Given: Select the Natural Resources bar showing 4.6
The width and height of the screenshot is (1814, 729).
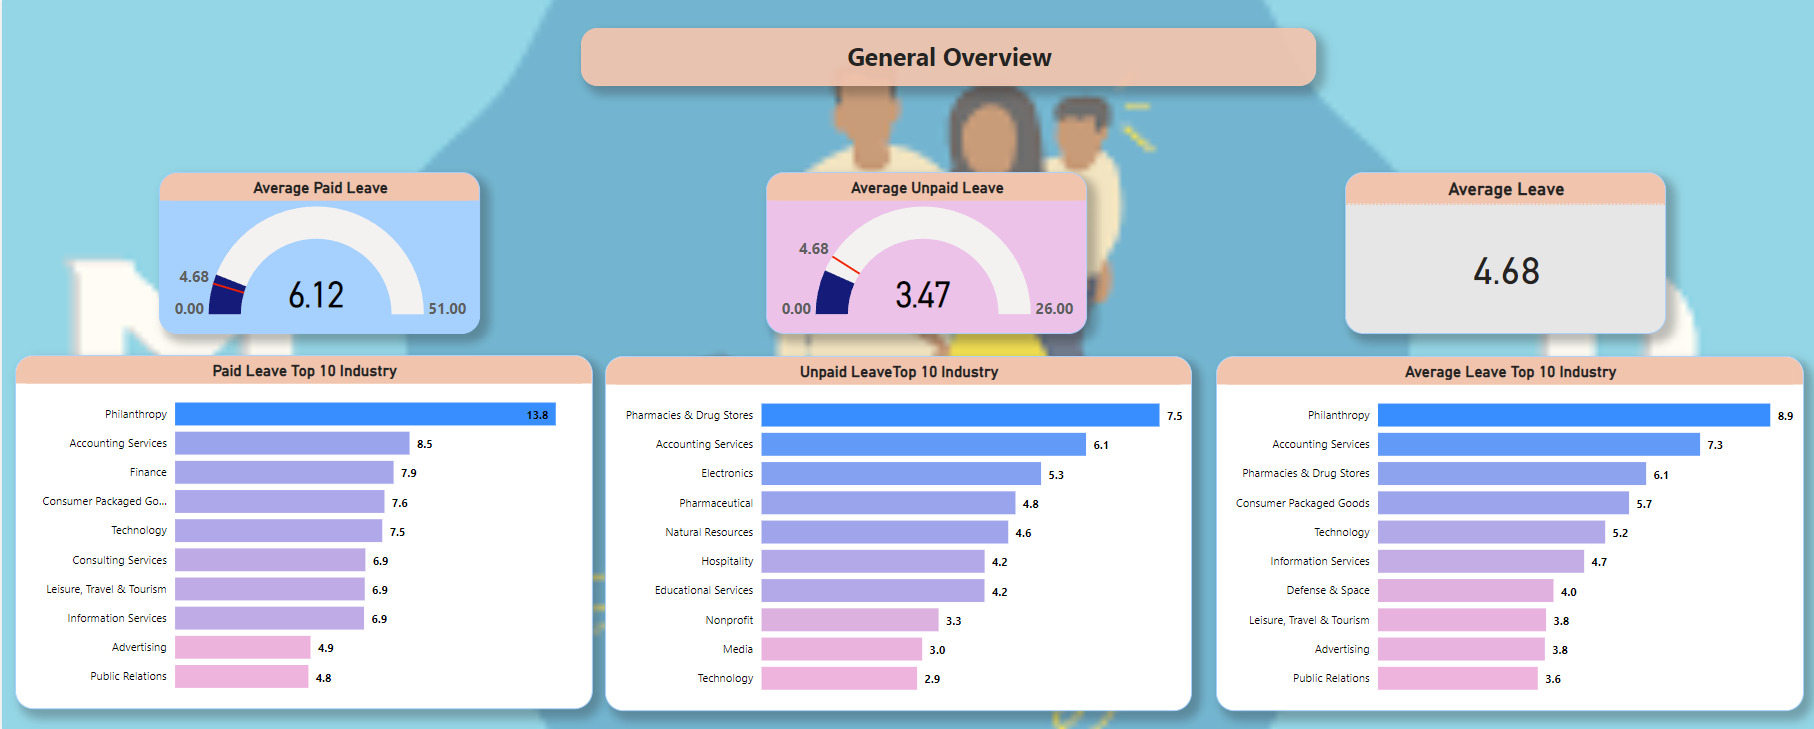Looking at the screenshot, I should 884,532.
